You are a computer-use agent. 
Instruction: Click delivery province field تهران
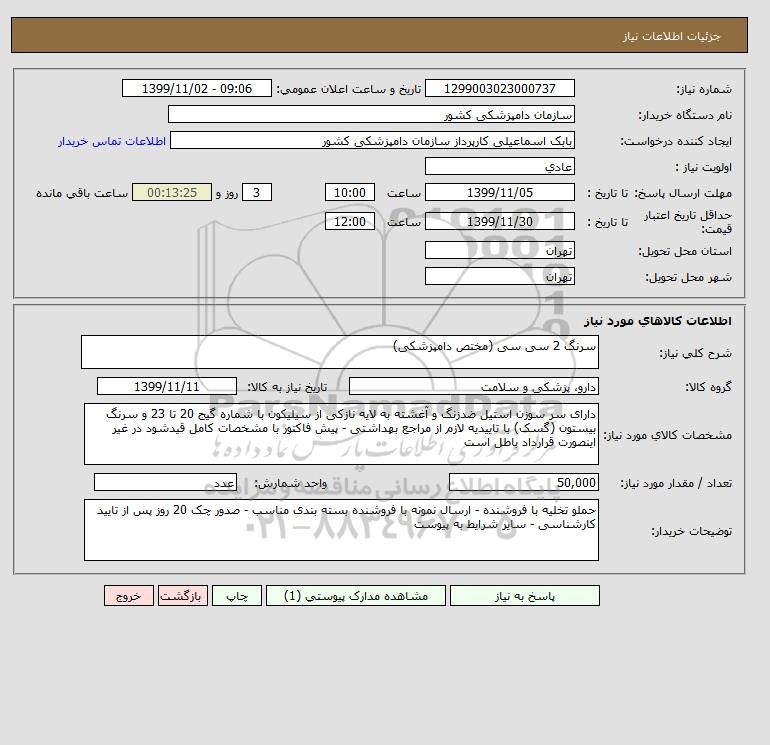coord(499,250)
